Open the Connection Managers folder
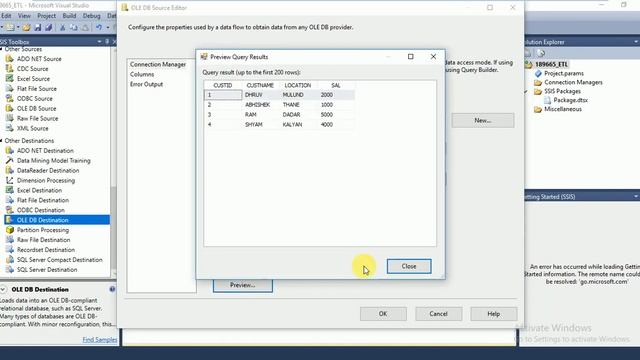 point(573,82)
